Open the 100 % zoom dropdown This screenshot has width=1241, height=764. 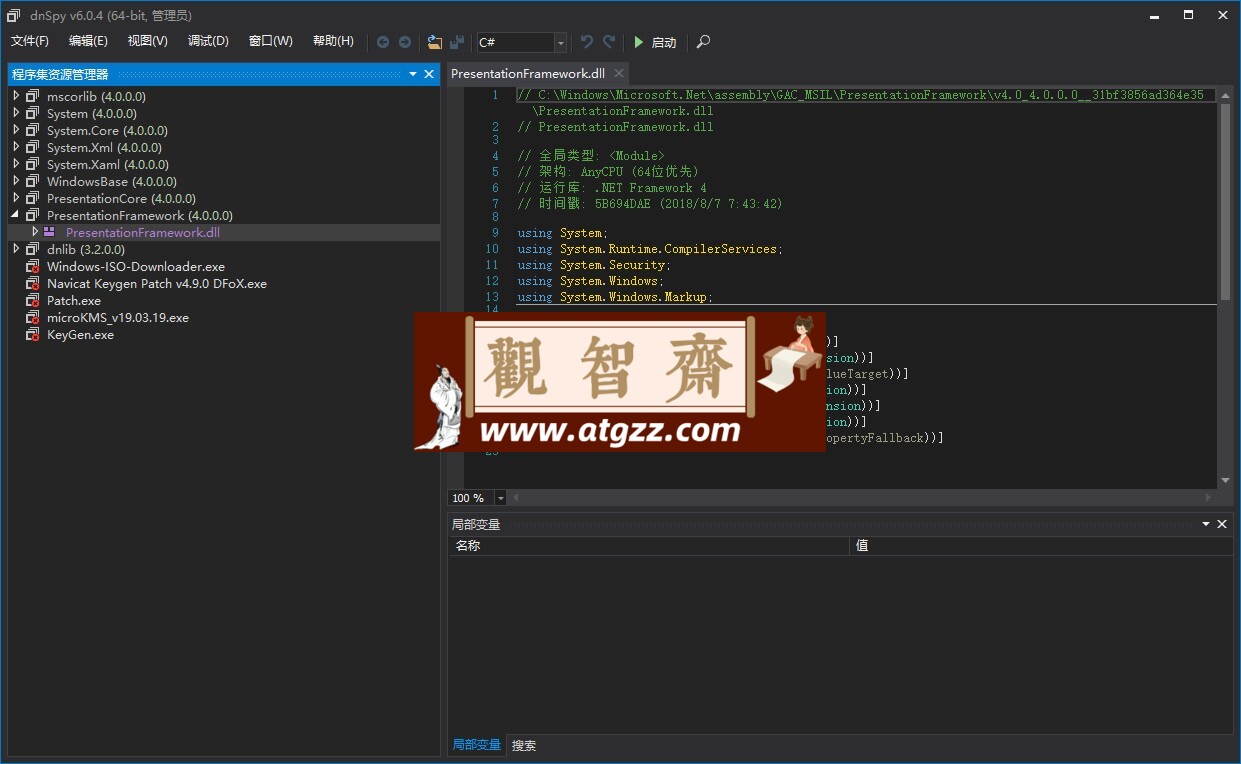click(500, 498)
